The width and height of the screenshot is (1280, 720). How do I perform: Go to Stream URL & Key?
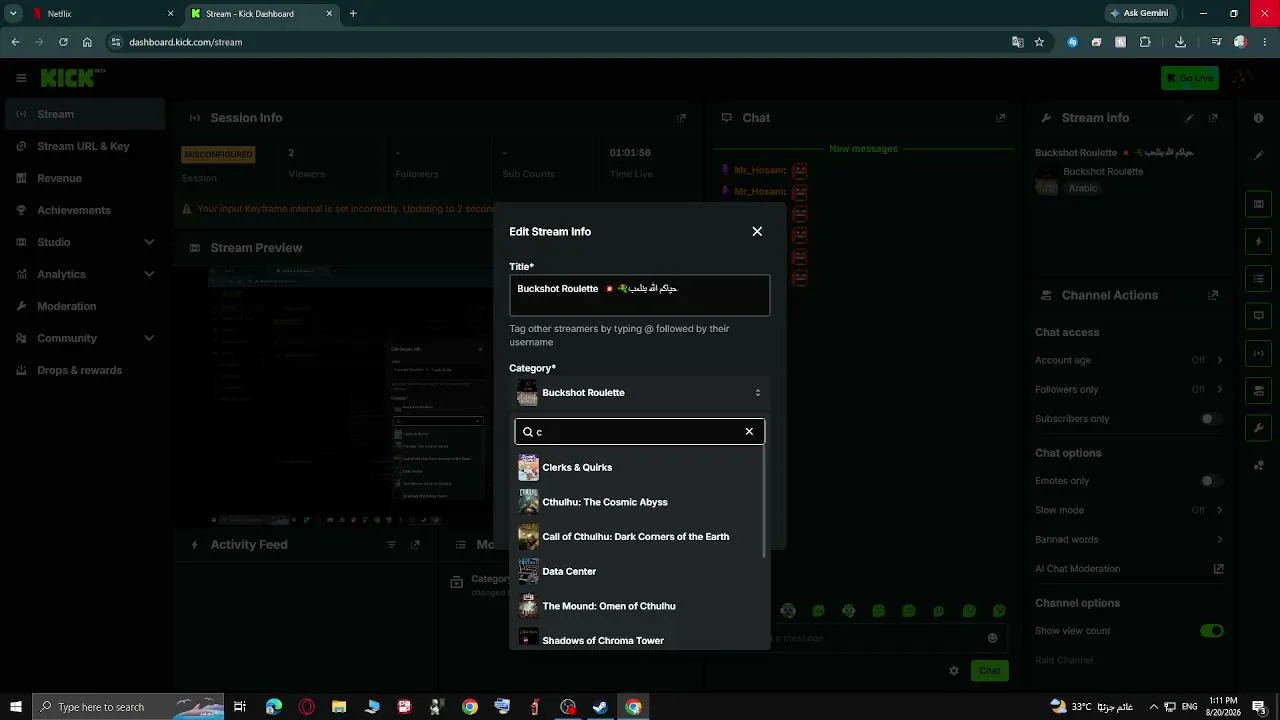pos(84,146)
